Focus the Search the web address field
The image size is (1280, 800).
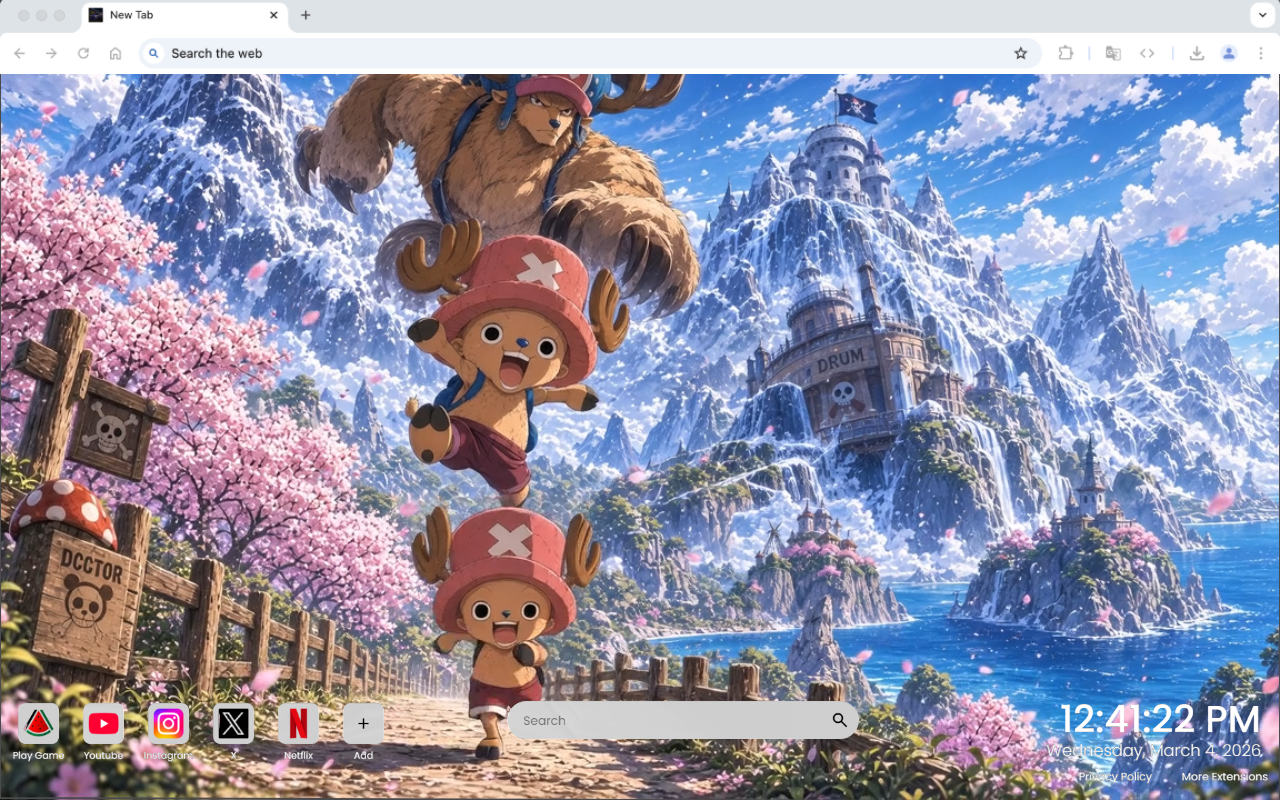[x=590, y=53]
